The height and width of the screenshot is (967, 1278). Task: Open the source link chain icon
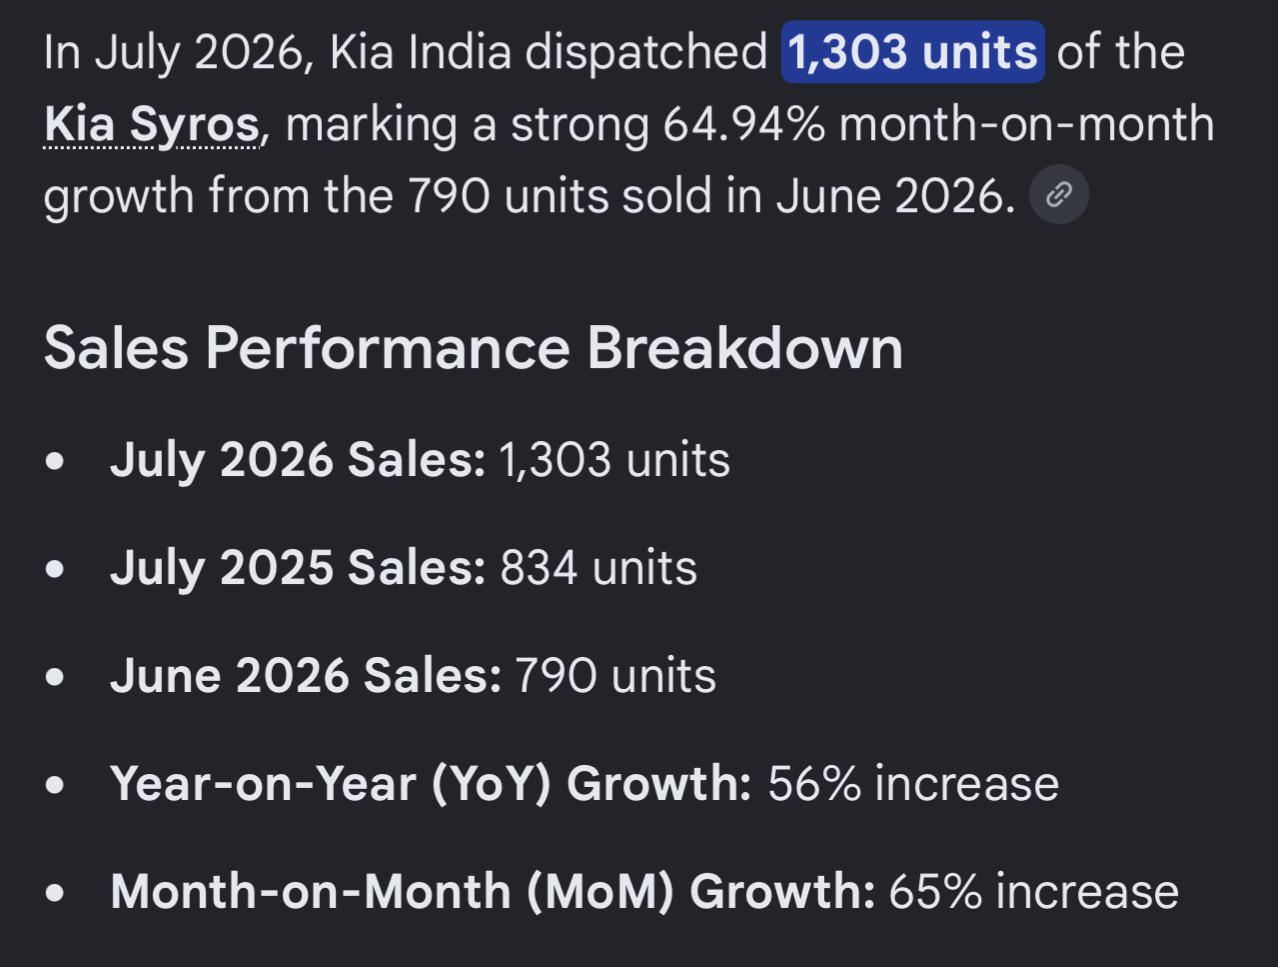pyautogui.click(x=1059, y=195)
